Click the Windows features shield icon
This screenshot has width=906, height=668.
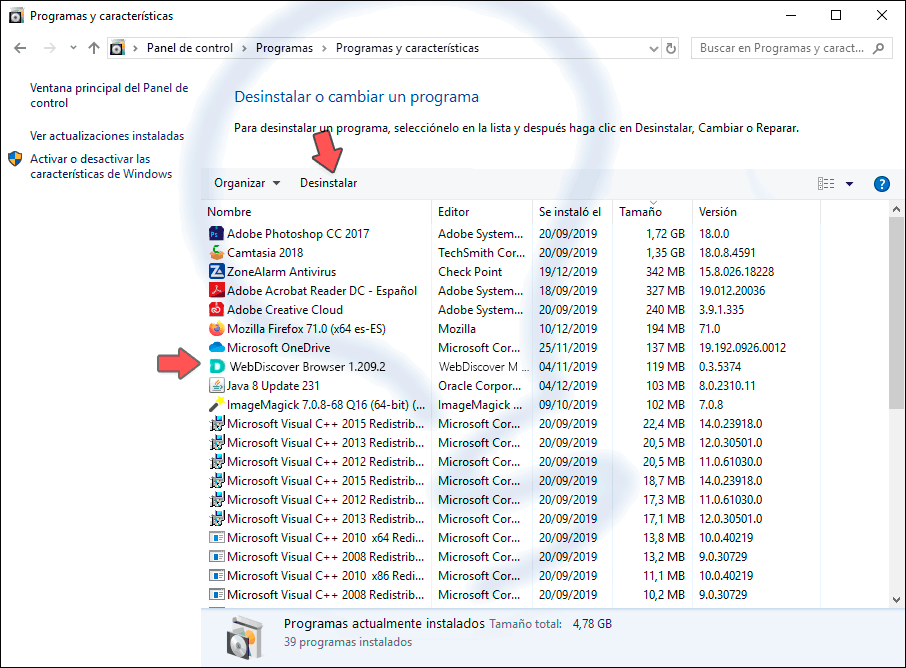tap(16, 159)
